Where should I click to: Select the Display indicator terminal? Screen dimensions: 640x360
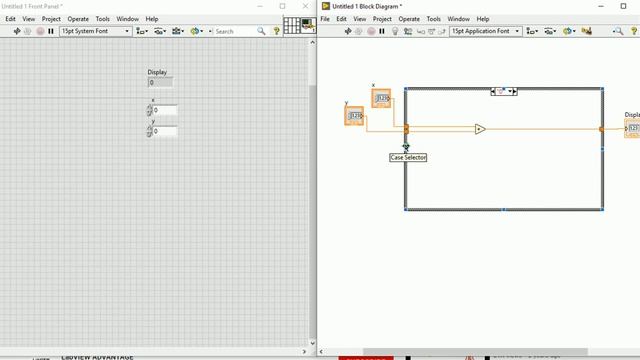pos(632,128)
